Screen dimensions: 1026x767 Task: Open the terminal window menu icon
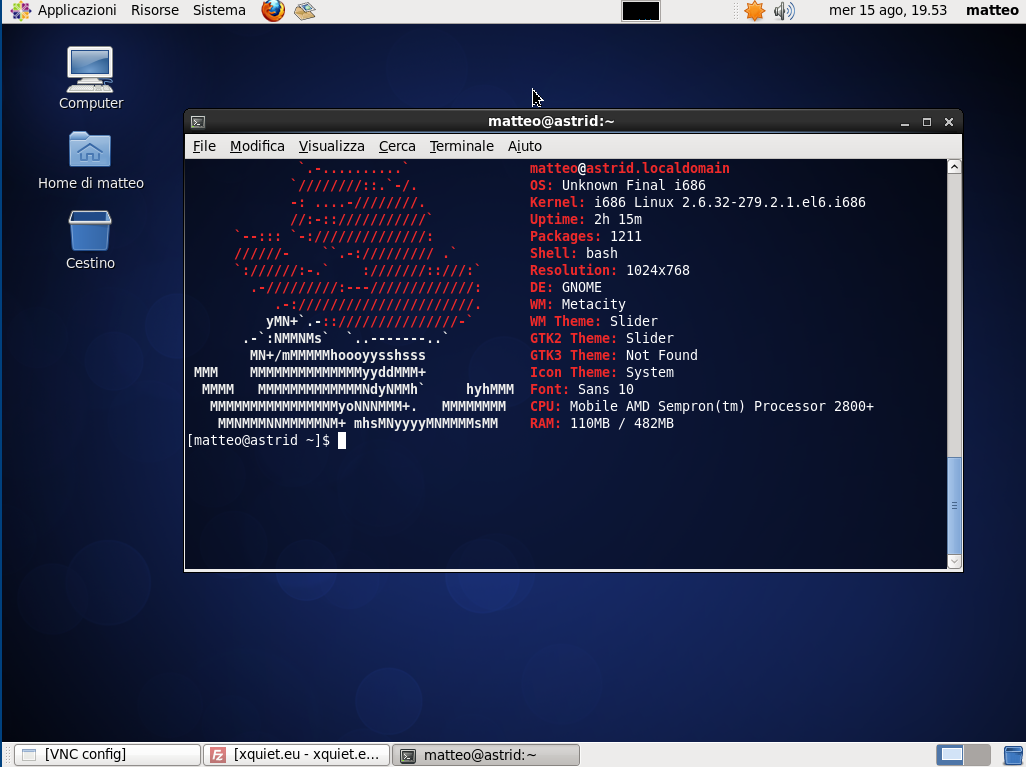[198, 122]
